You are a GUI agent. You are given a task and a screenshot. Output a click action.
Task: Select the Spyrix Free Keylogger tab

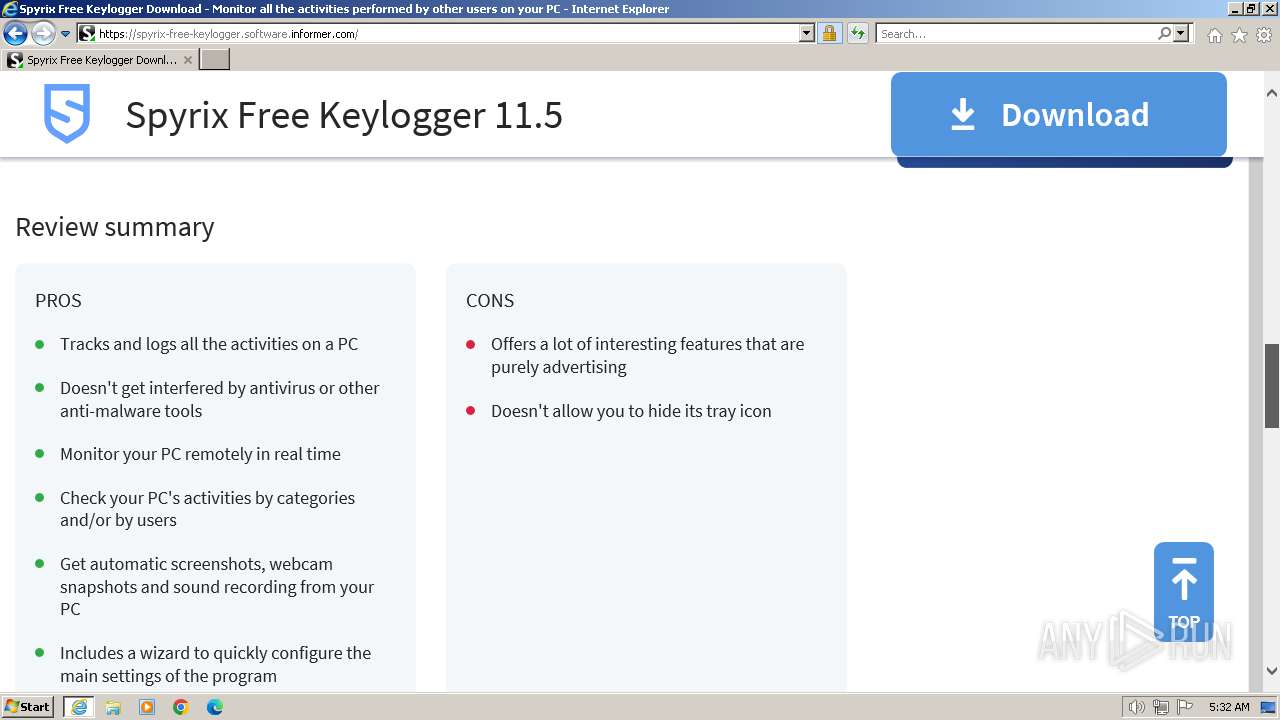click(x=100, y=60)
